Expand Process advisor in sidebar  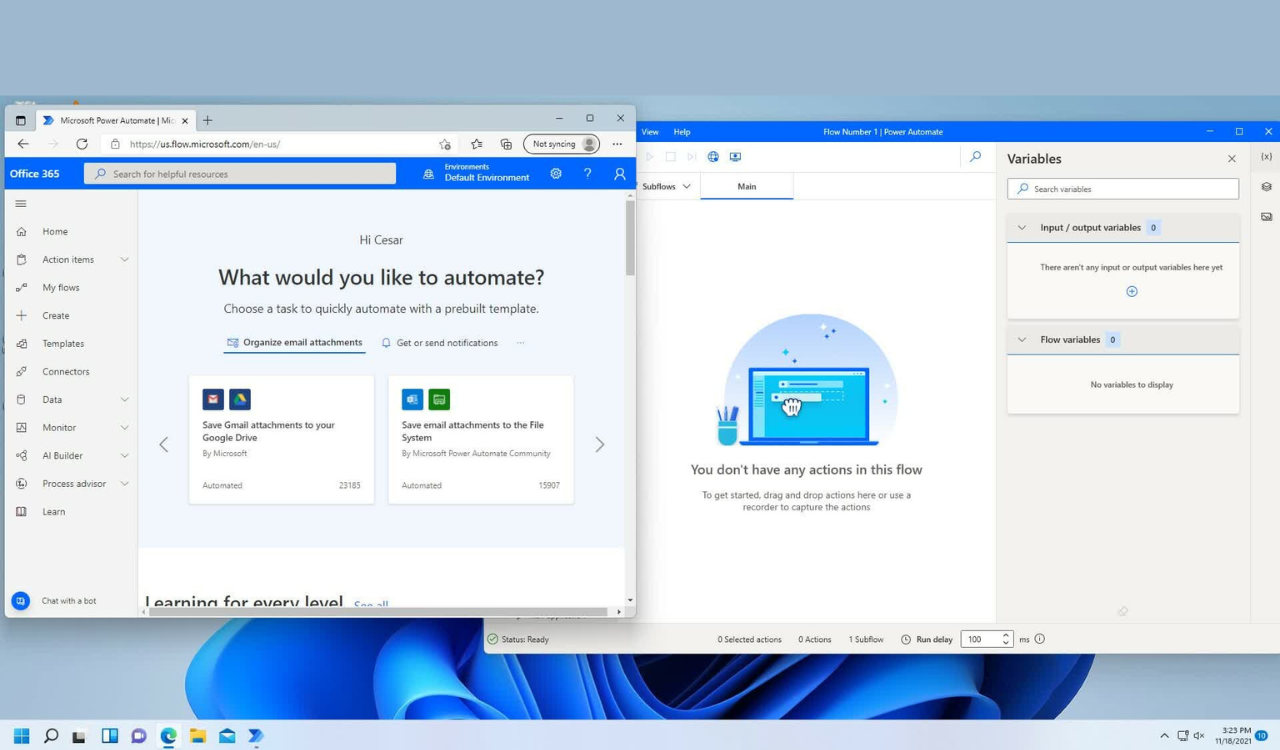coord(125,483)
